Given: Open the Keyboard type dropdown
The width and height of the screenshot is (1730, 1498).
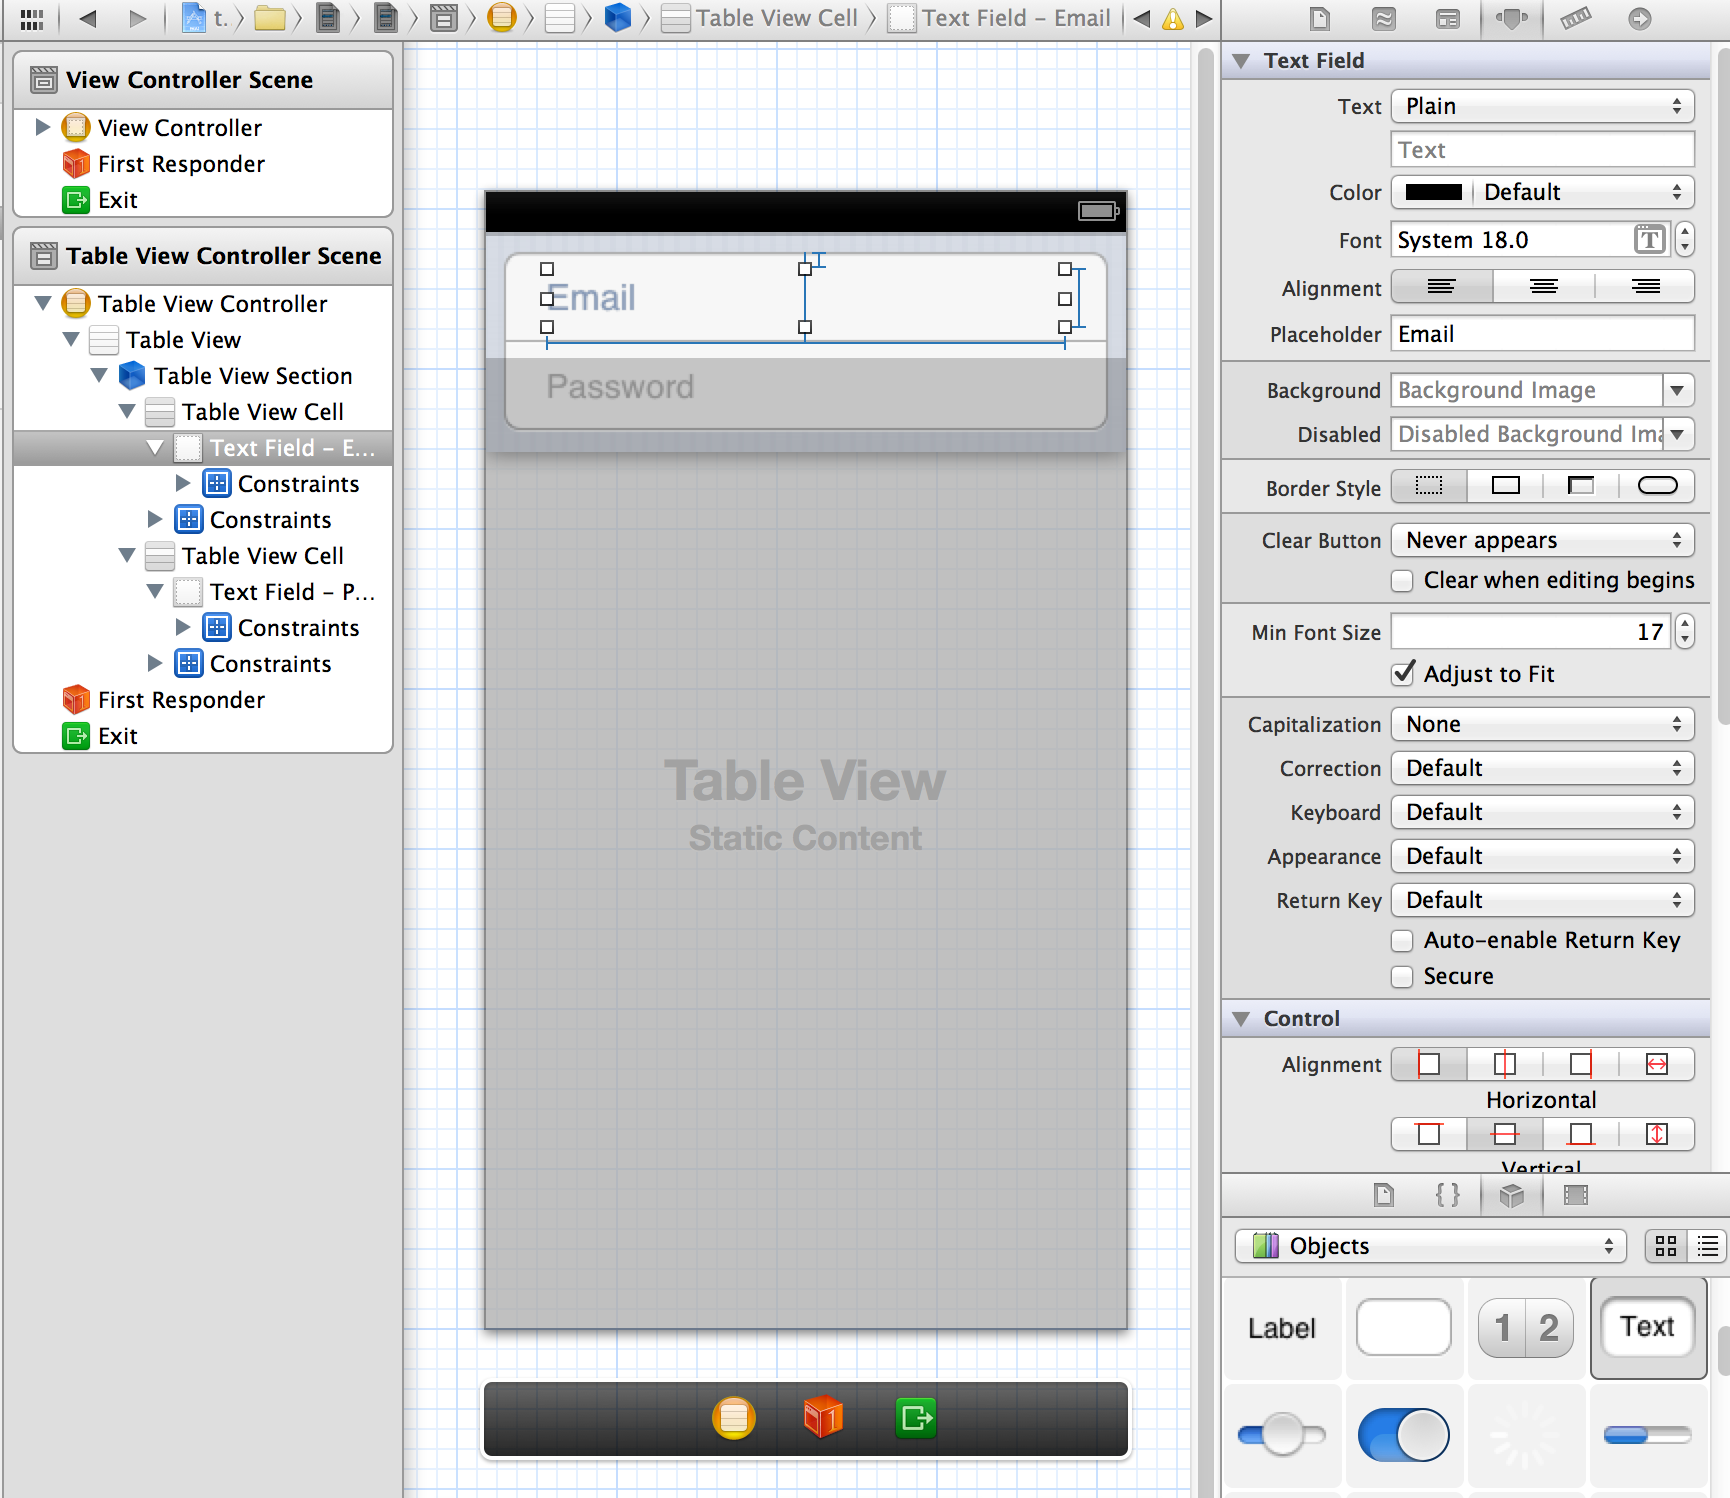Looking at the screenshot, I should (1542, 813).
